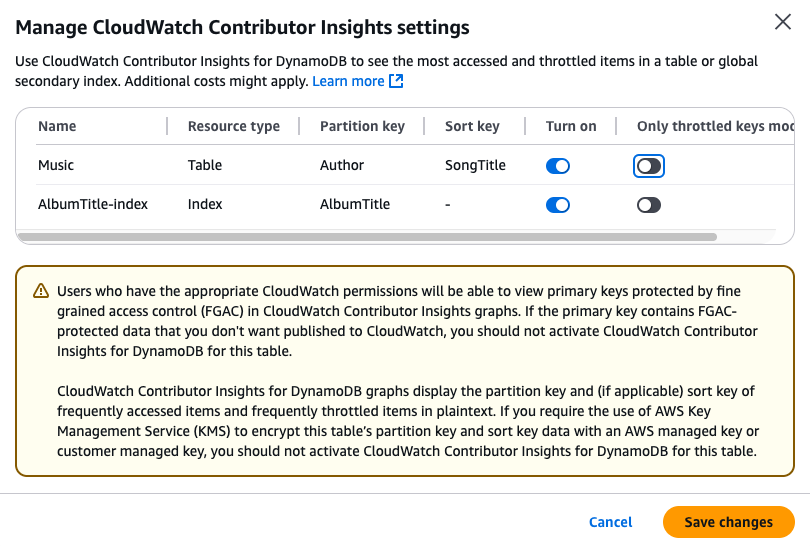Select the Music row name cell
This screenshot has height=546, width=810.
[x=56, y=165]
